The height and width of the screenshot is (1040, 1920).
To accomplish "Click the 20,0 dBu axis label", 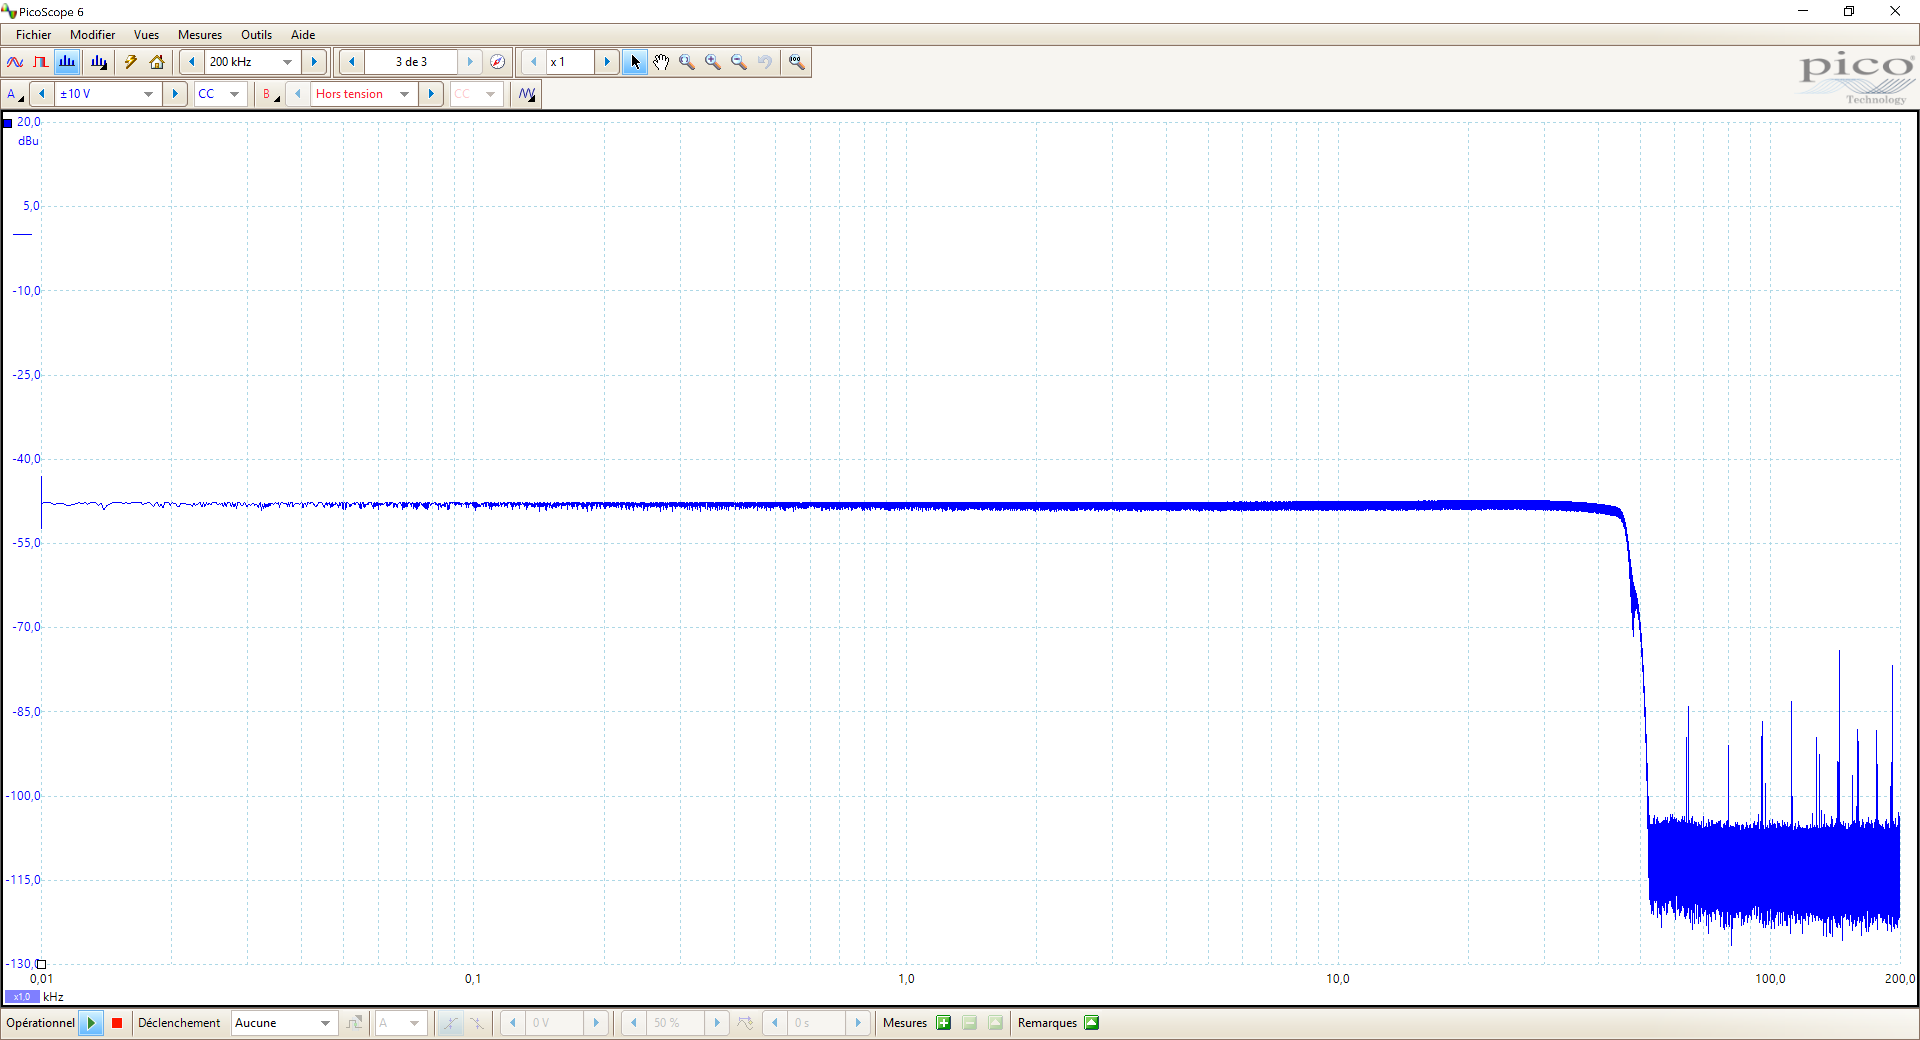I will point(29,122).
